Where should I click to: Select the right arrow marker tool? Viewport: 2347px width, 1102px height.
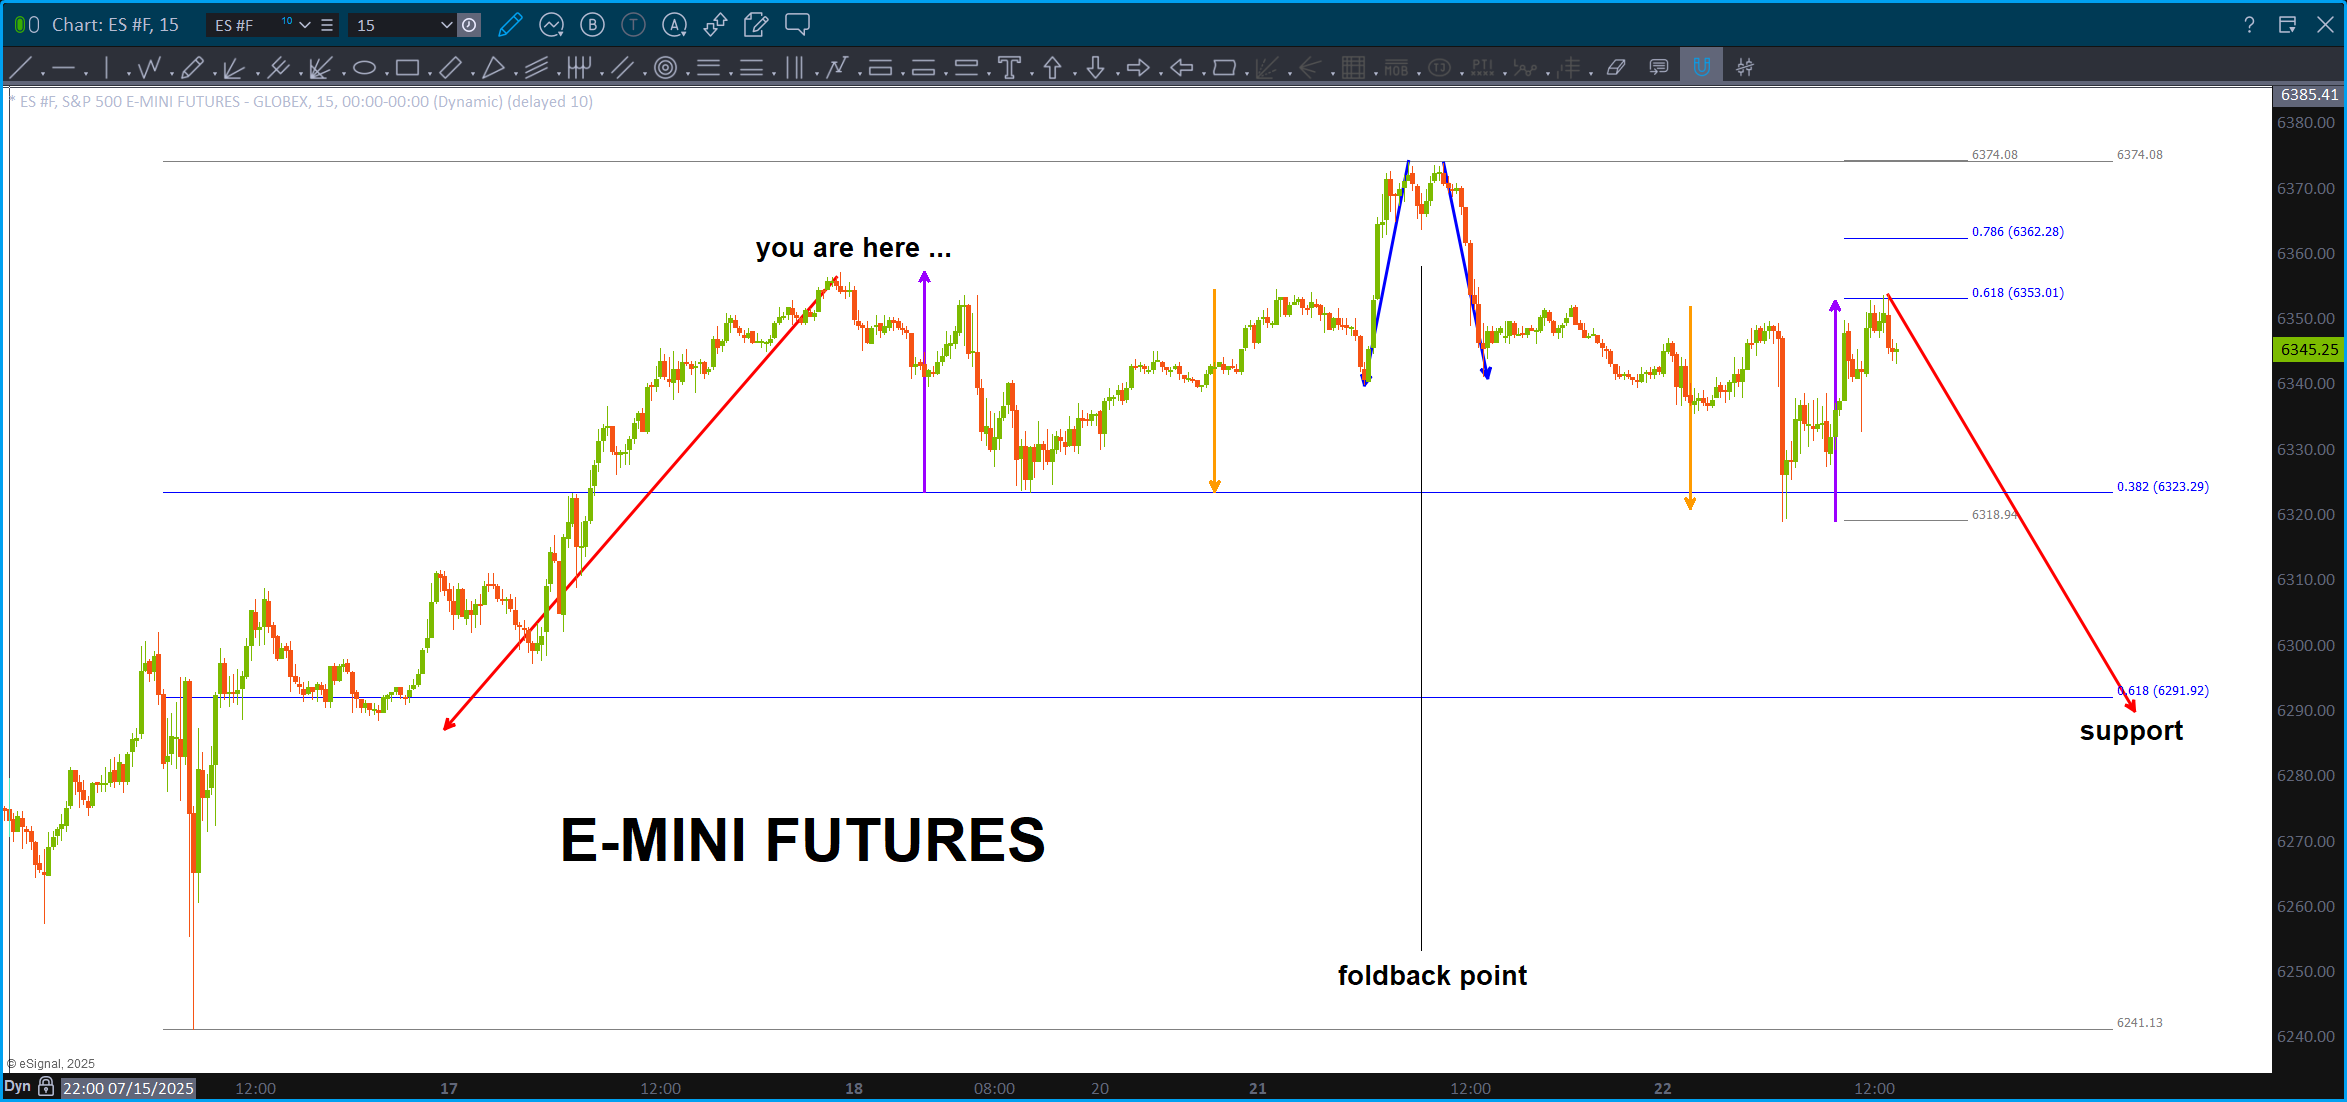tap(1138, 68)
